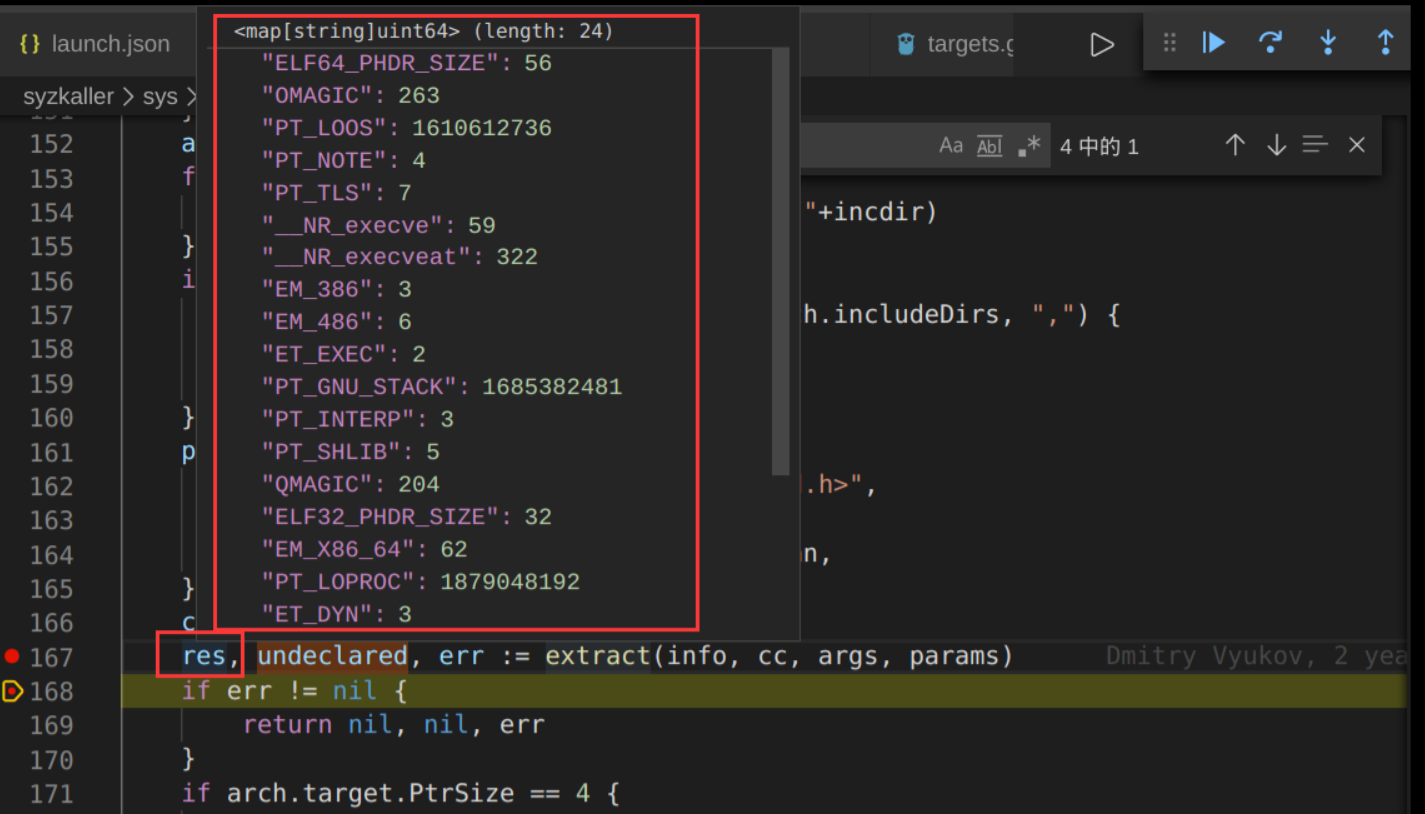Click line number 170 in the gutter
This screenshot has width=1425, height=814.
pyautogui.click(x=51, y=760)
